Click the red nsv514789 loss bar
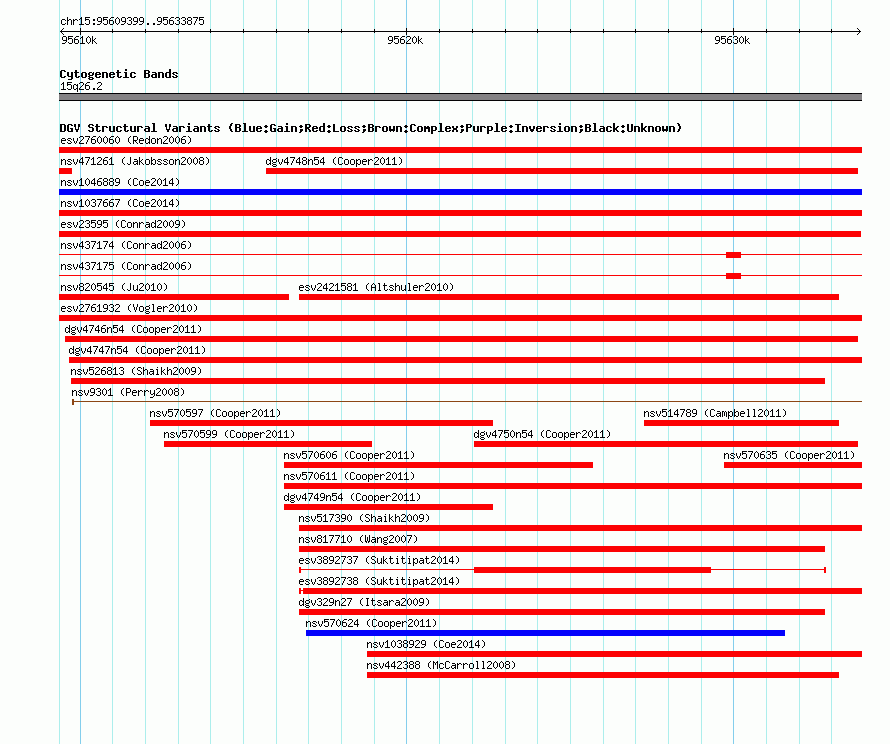The width and height of the screenshot is (890, 744). [741, 423]
